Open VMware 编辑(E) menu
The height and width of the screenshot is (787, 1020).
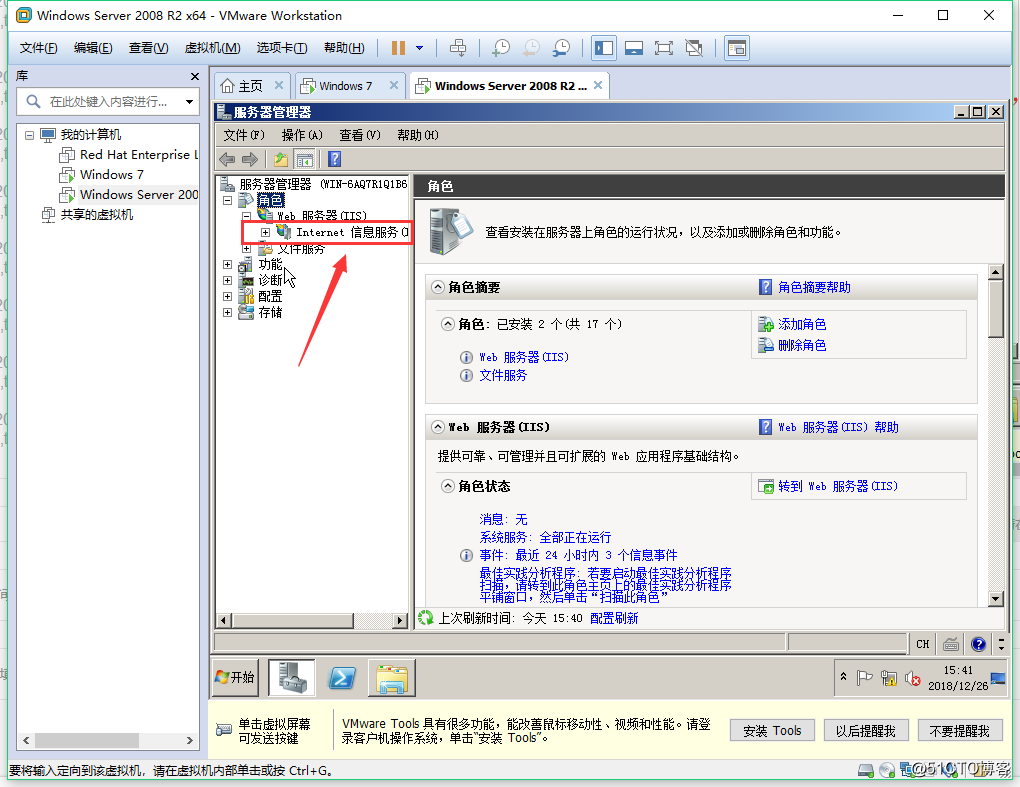tap(93, 47)
